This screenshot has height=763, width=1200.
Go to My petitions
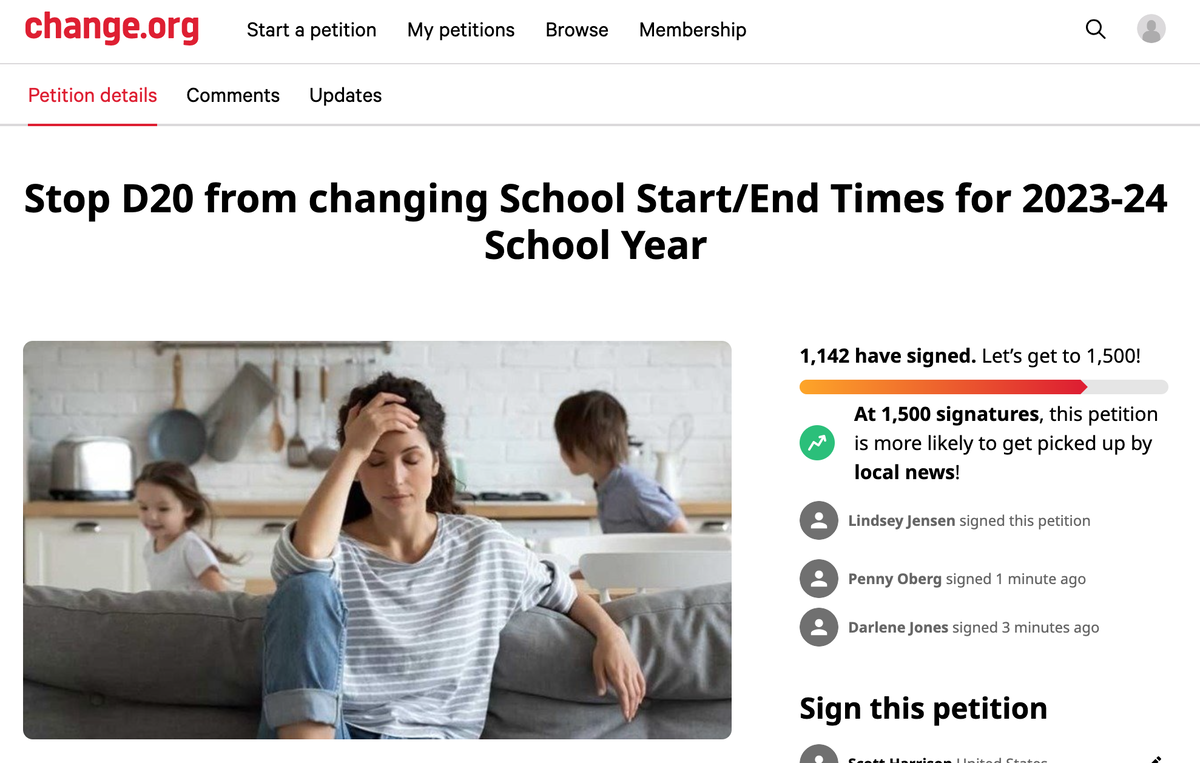coord(461,30)
